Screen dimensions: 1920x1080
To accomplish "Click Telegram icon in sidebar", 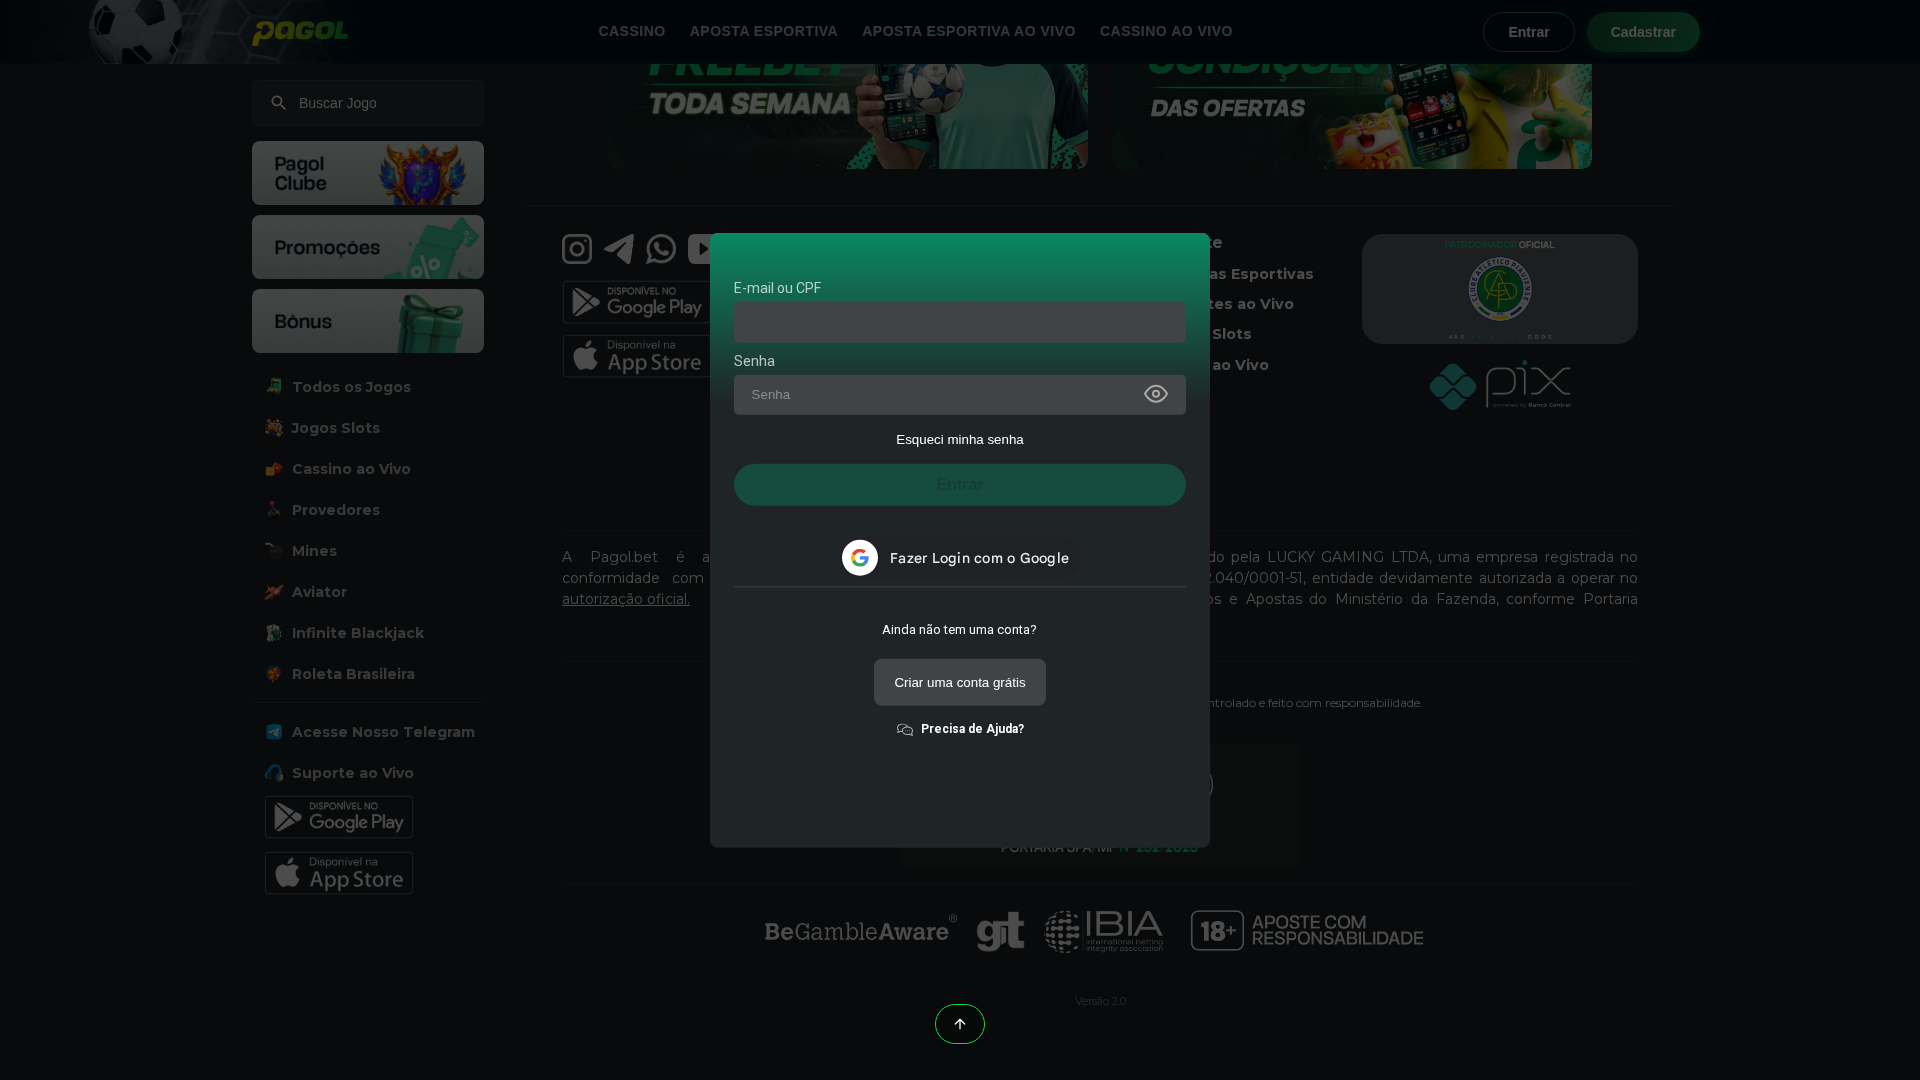I will 274,732.
